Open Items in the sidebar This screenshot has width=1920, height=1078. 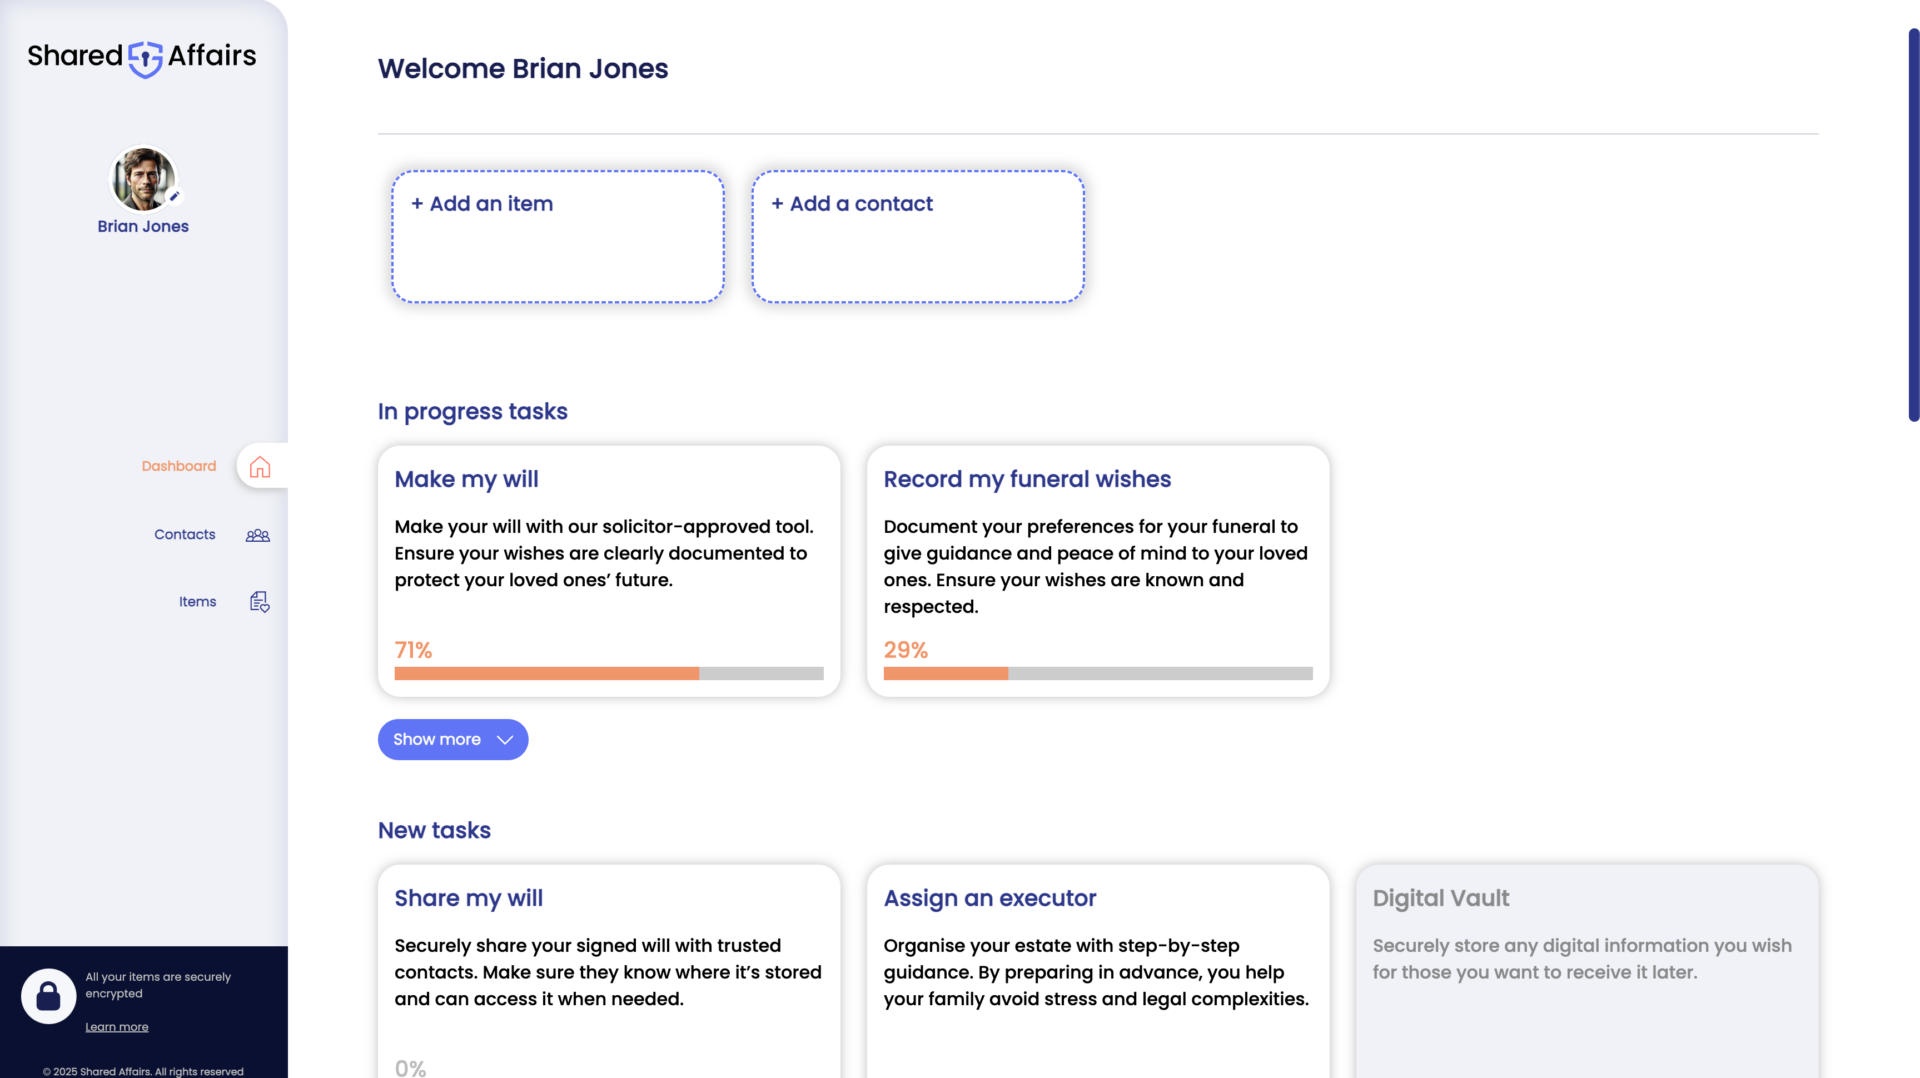tap(198, 602)
